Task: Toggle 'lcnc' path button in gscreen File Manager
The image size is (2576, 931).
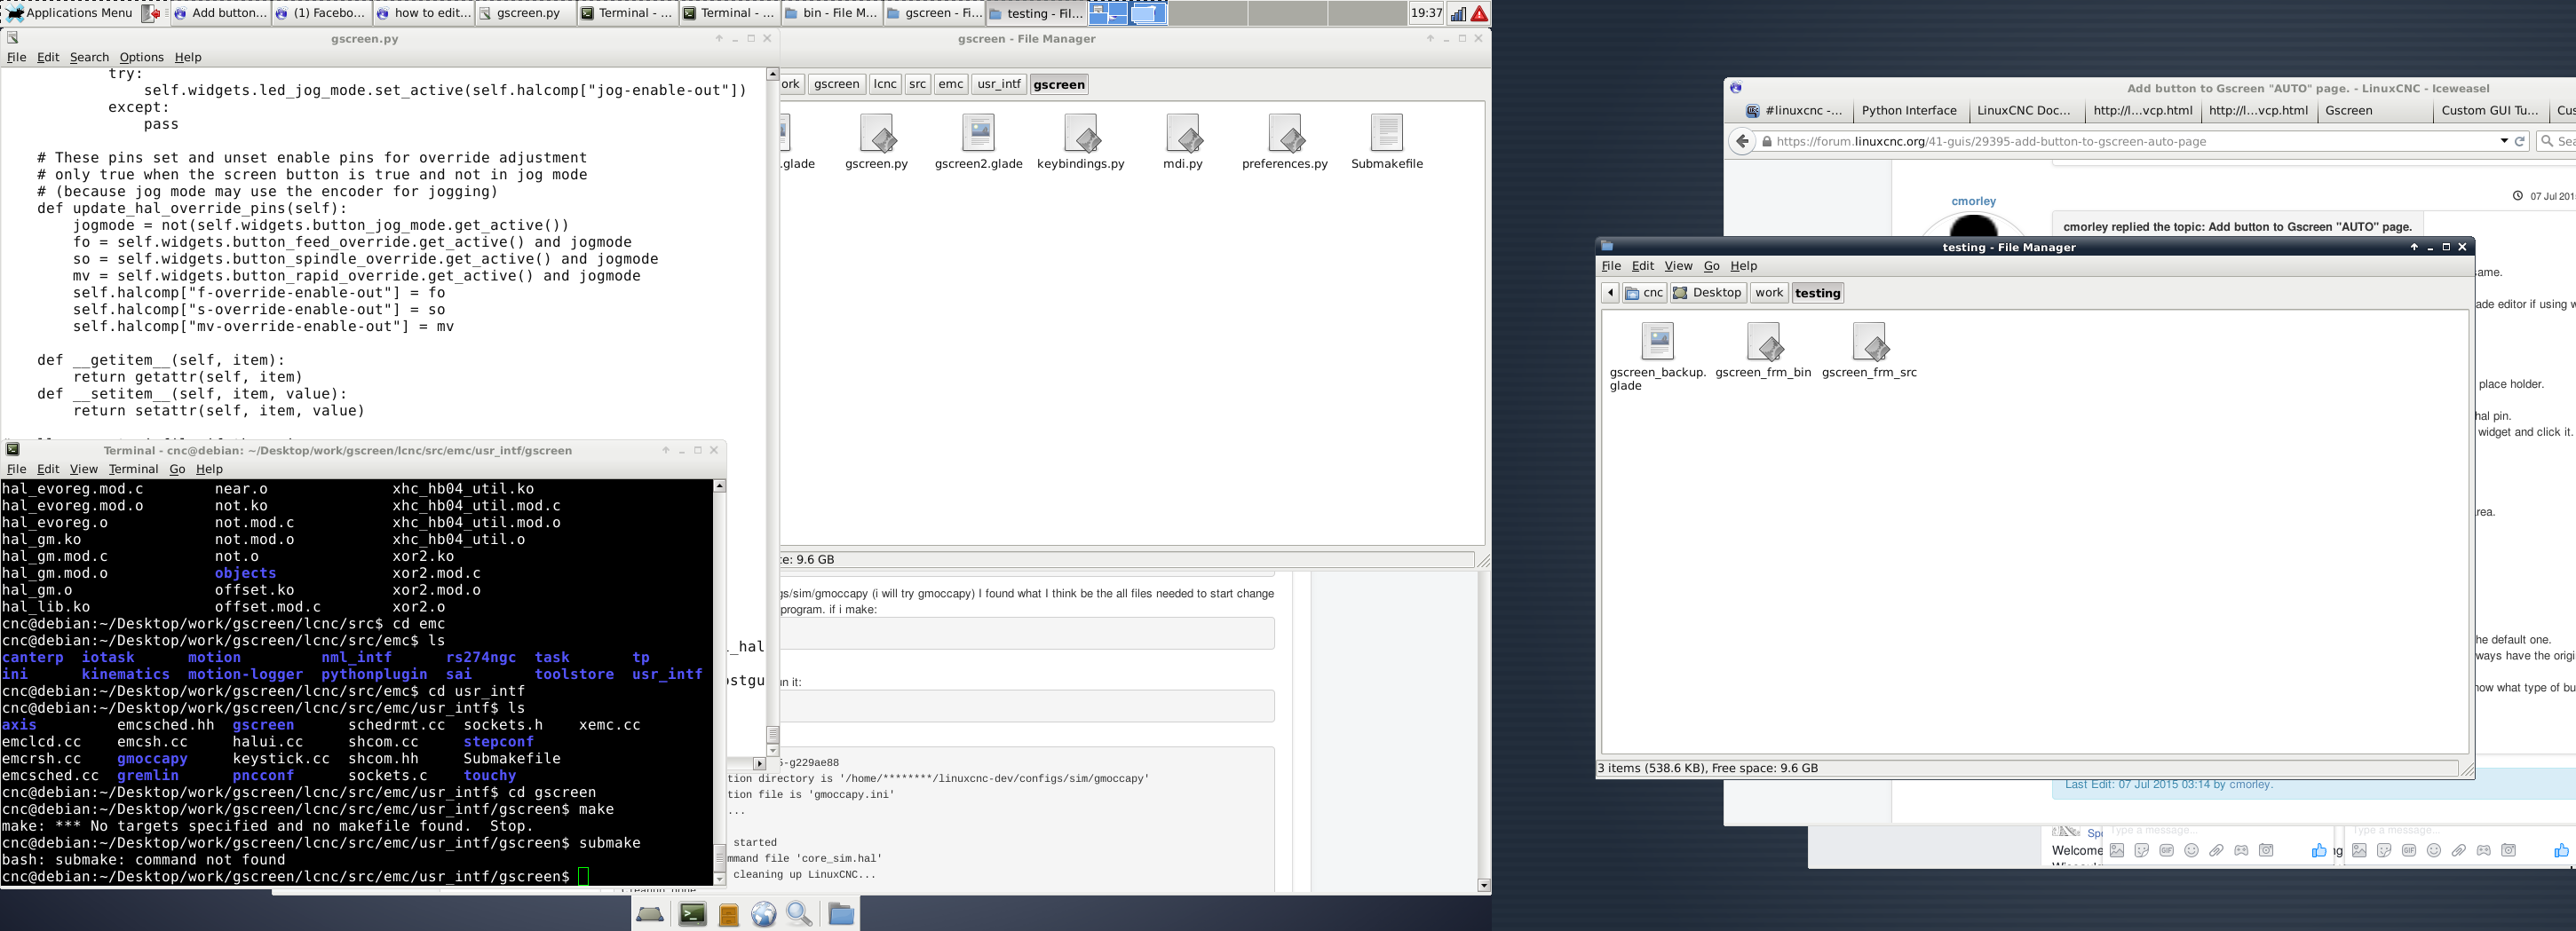Action: (x=885, y=84)
